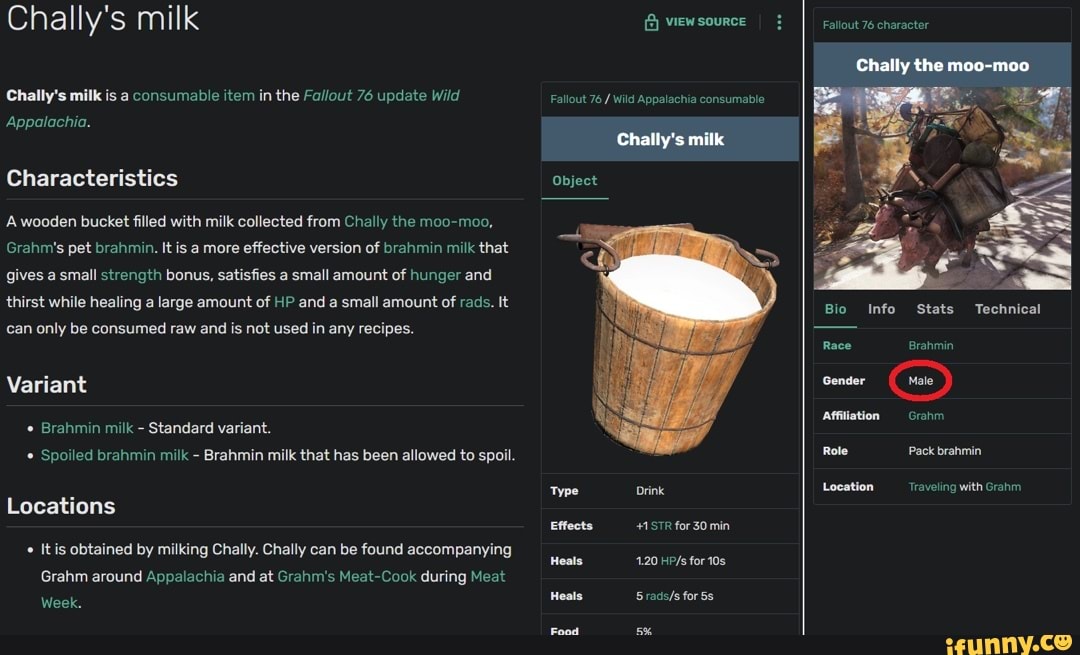Open Grahm's Meat-Cook link
This screenshot has width=1080, height=655.
click(346, 577)
